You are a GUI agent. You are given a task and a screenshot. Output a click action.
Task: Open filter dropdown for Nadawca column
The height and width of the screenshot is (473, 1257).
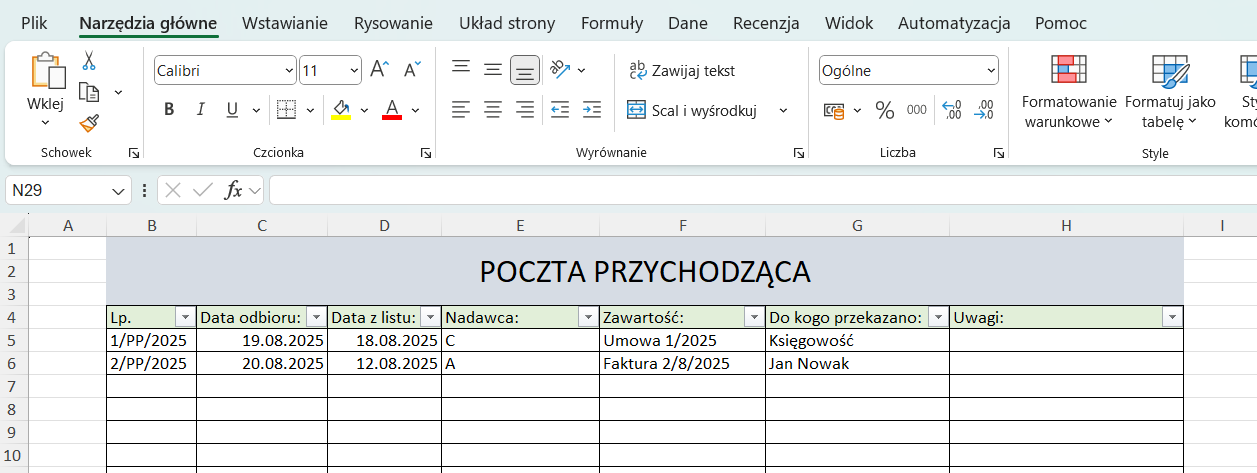click(587, 317)
